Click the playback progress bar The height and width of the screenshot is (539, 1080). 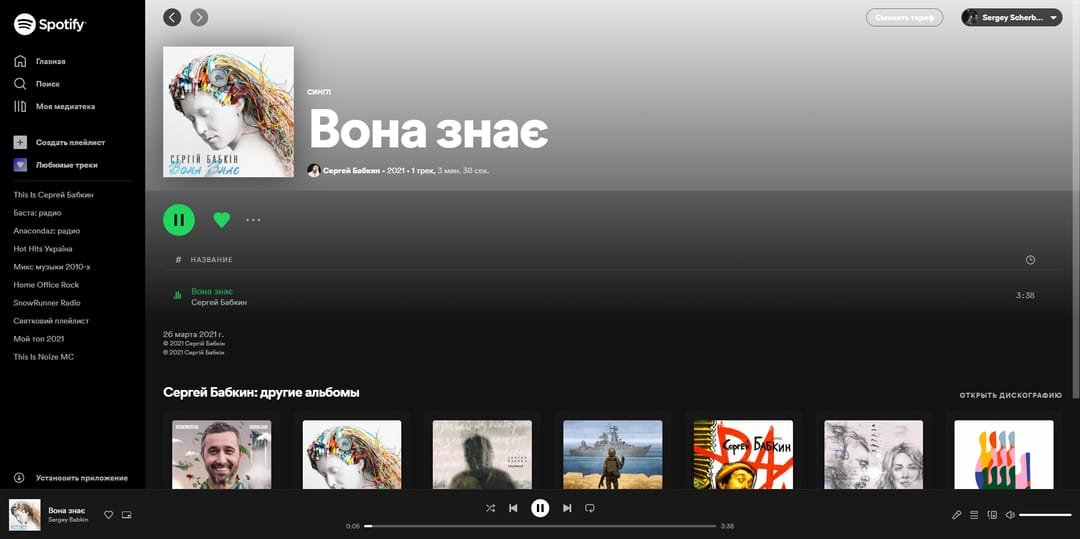coord(540,526)
